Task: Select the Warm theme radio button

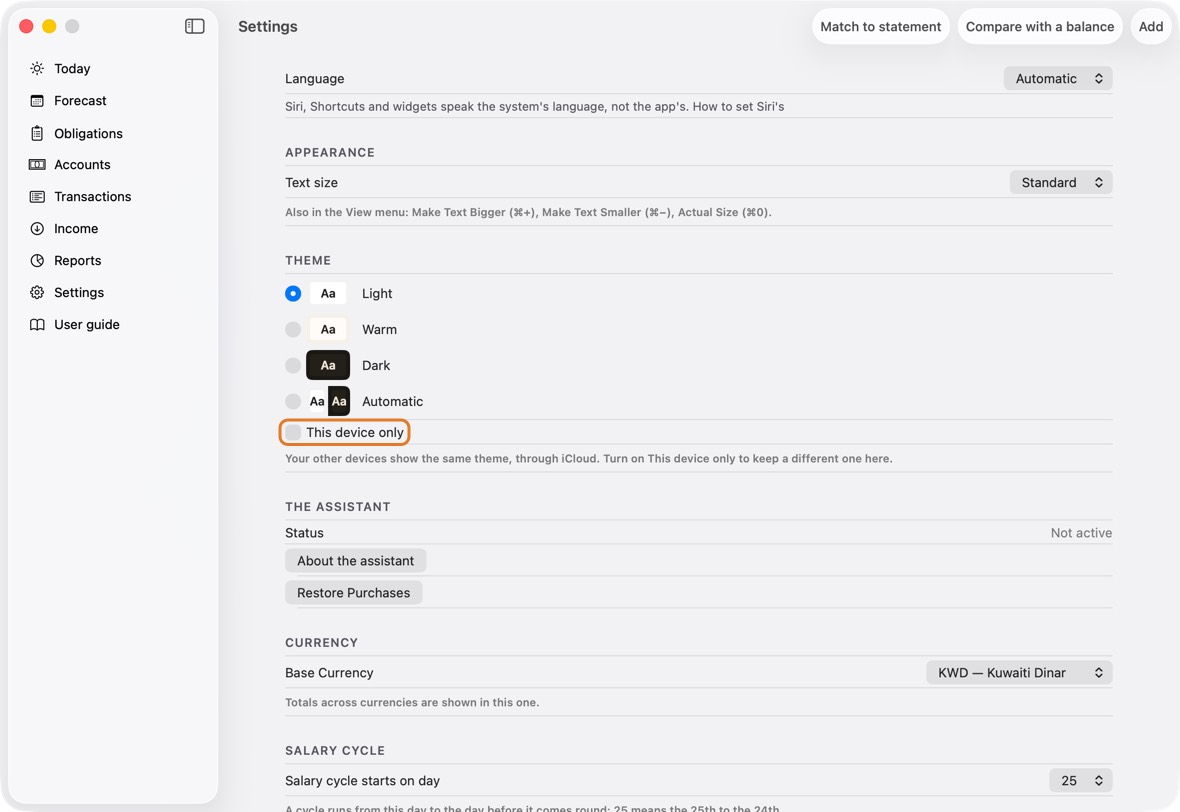Action: pos(293,330)
